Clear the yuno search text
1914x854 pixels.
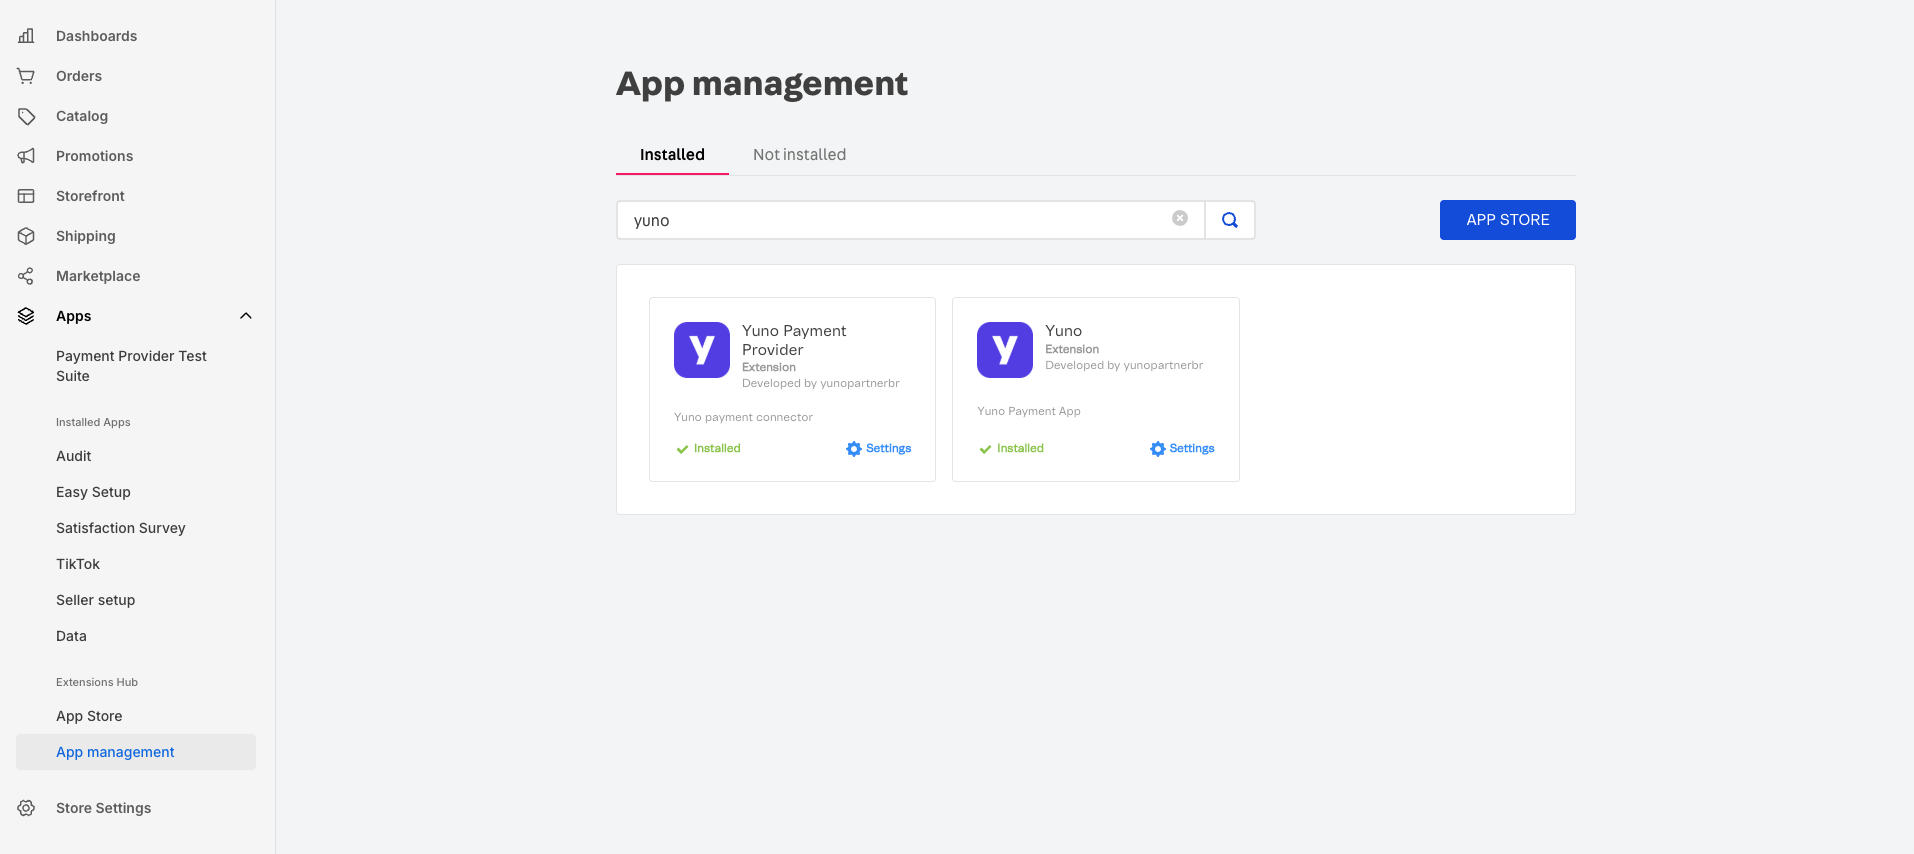[1180, 218]
